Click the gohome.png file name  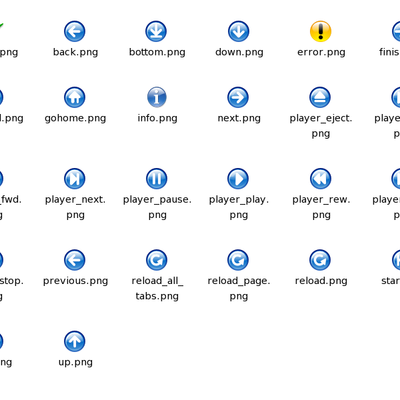(75, 118)
